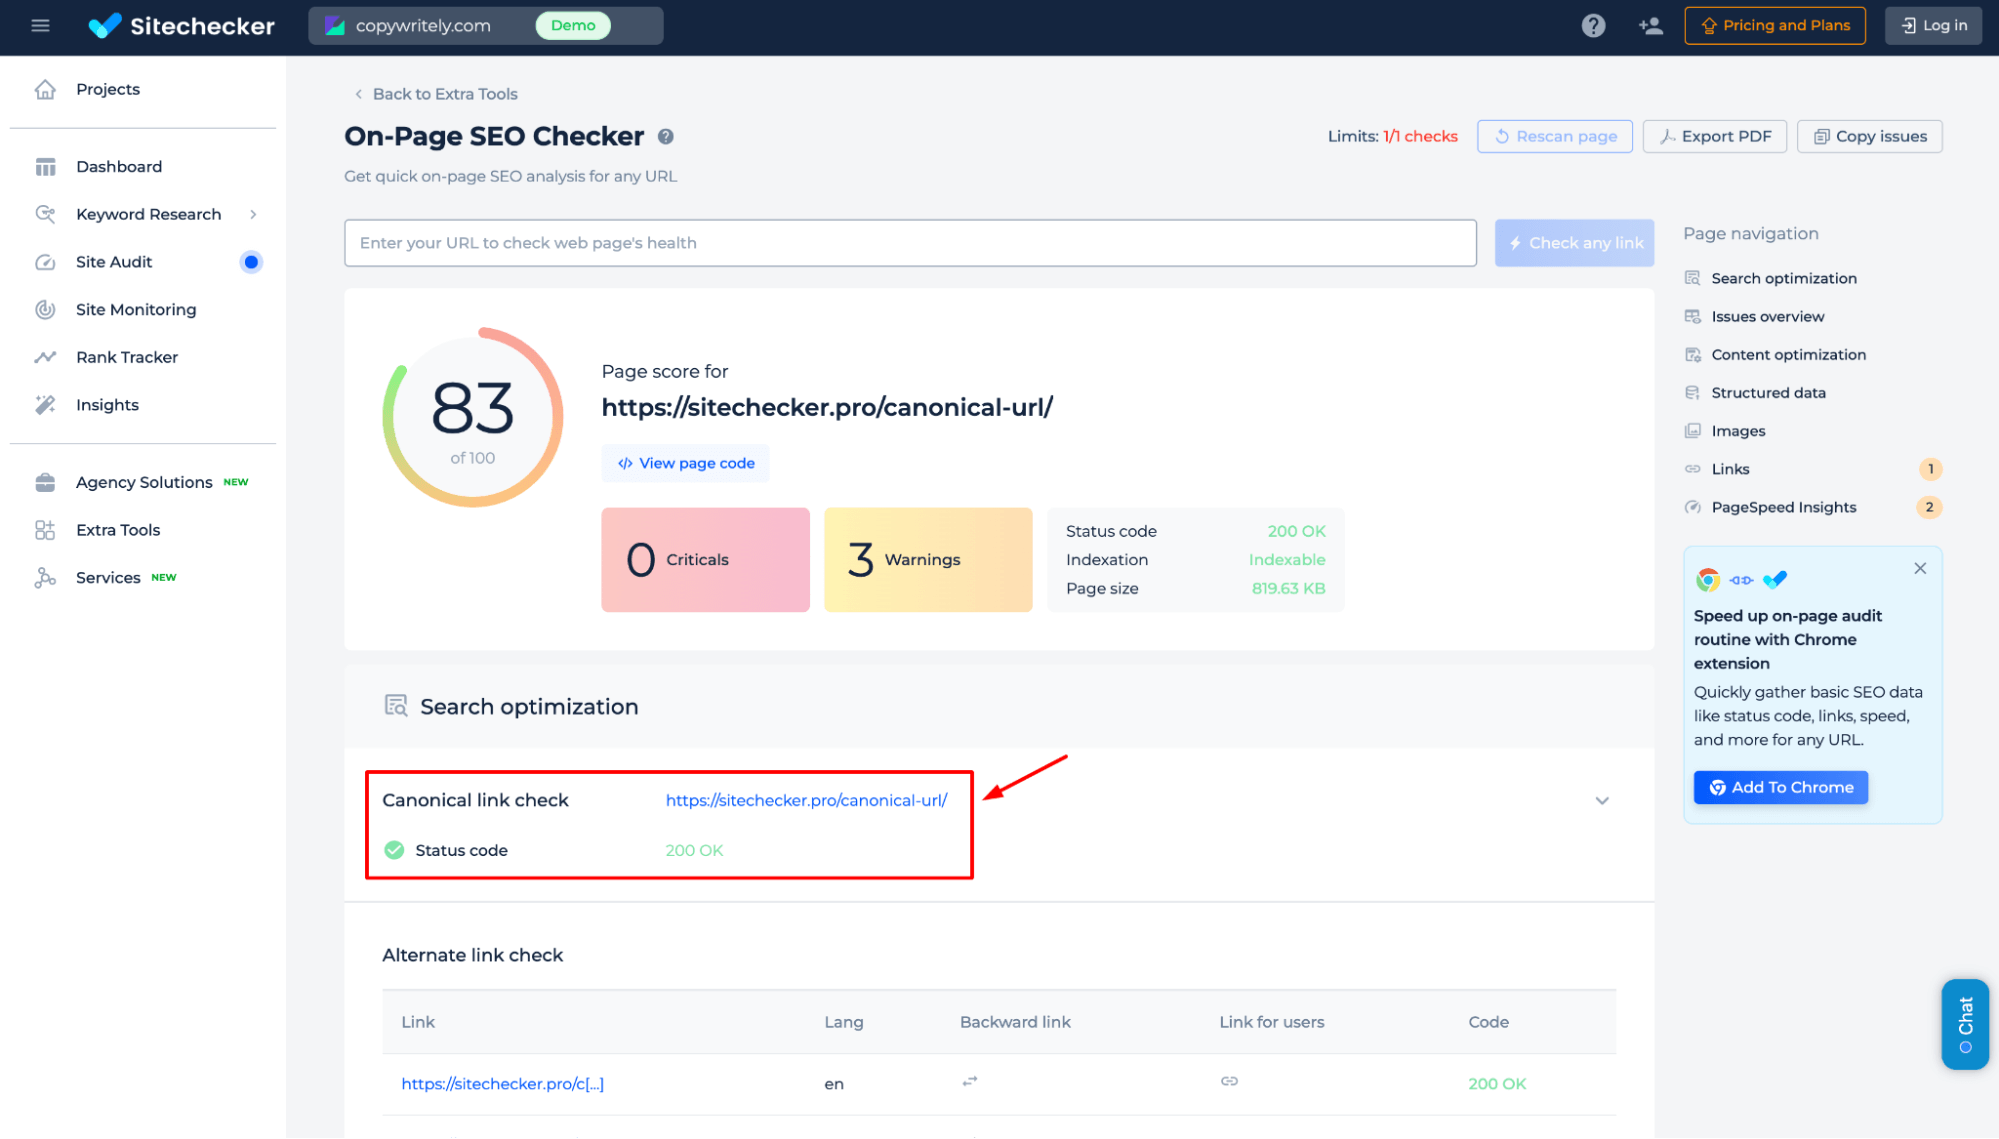Select Dashboard in the sidebar
Screen dimensions: 1999x1139
point(119,166)
